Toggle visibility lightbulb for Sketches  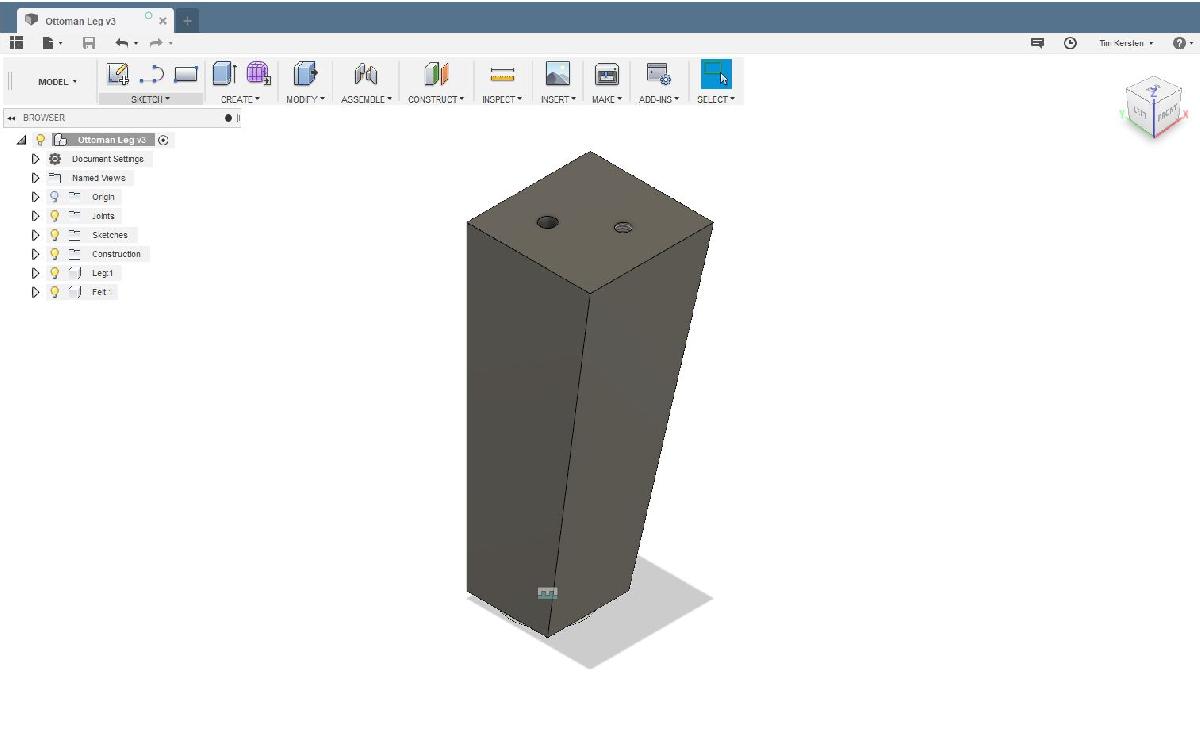pyautogui.click(x=54, y=235)
